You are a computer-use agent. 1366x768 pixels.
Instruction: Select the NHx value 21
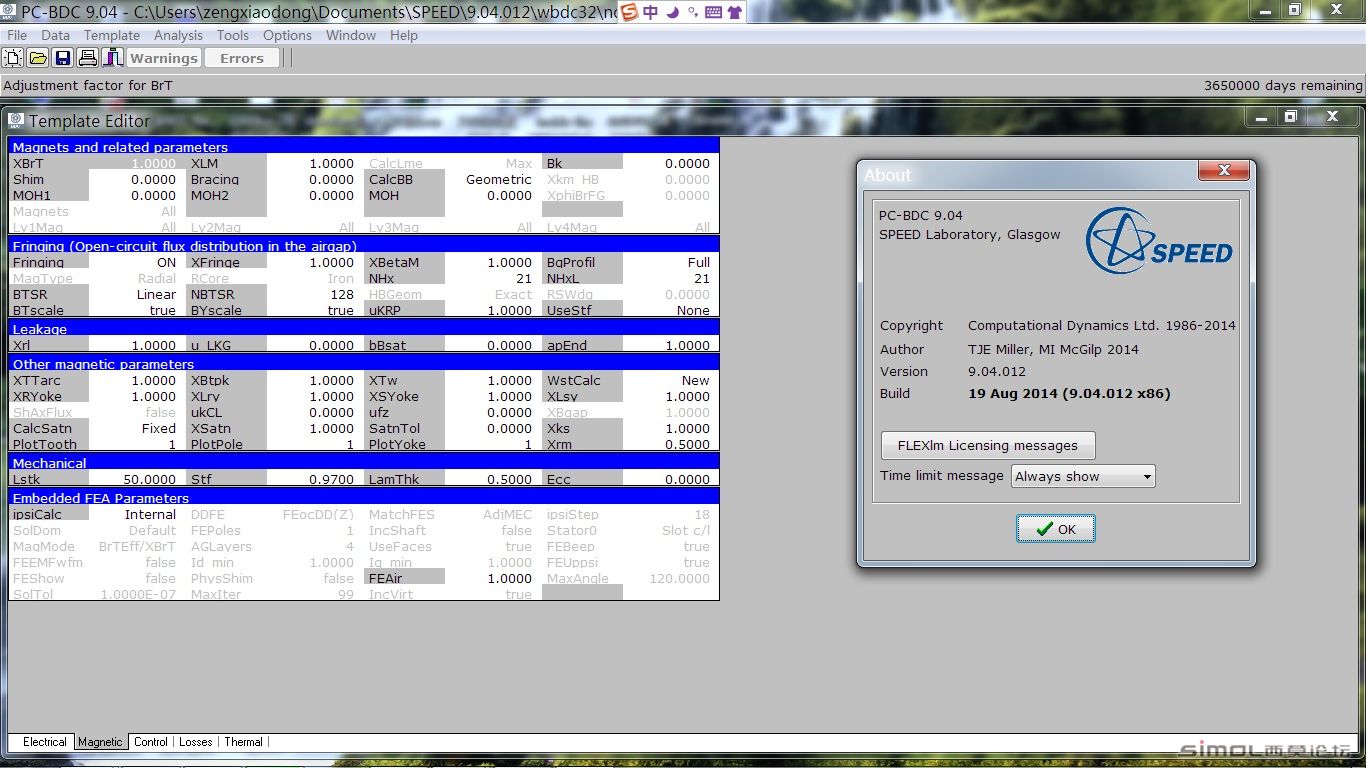(x=489, y=278)
